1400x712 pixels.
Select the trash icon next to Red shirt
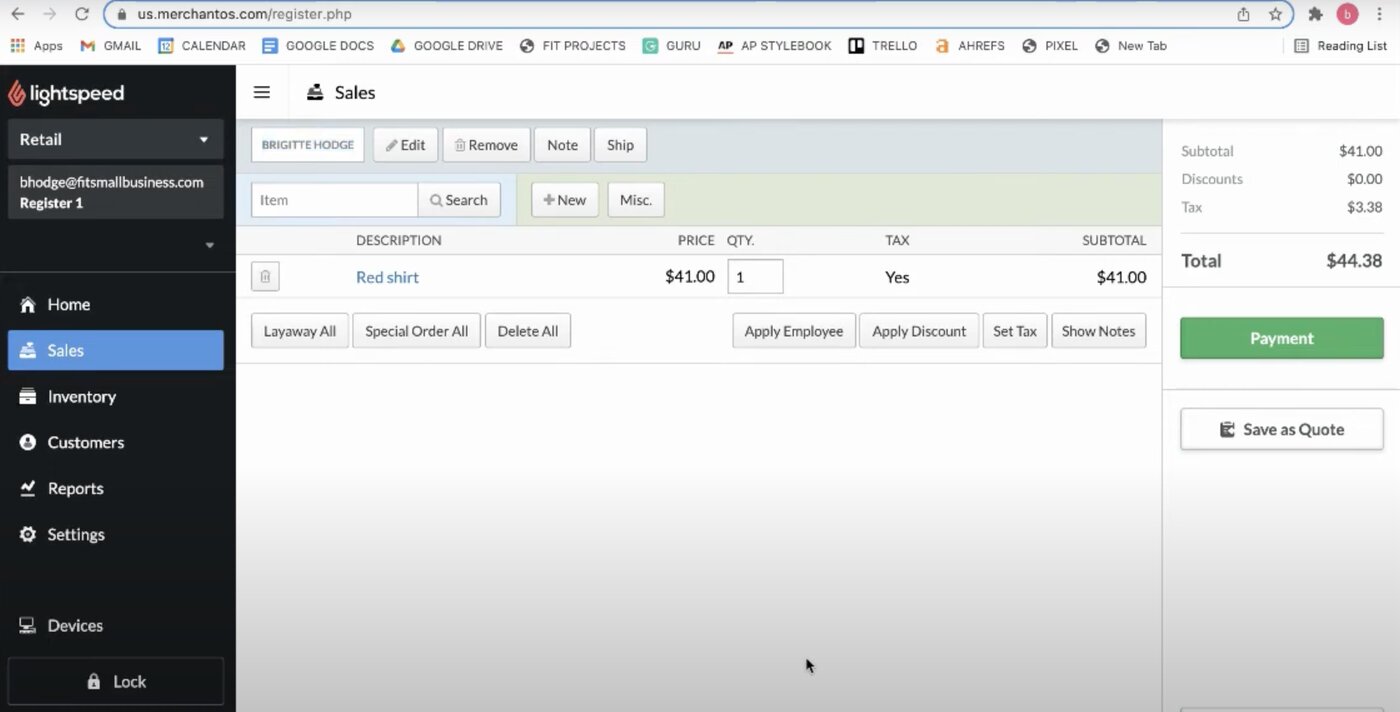(x=265, y=276)
